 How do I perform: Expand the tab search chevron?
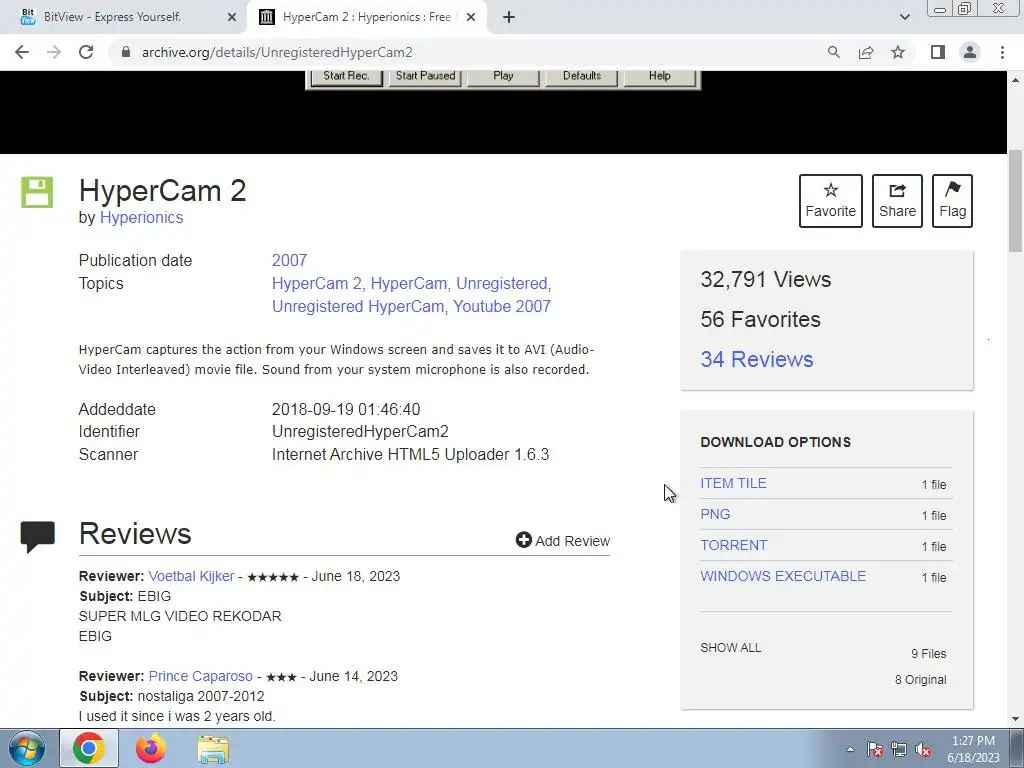coord(904,17)
